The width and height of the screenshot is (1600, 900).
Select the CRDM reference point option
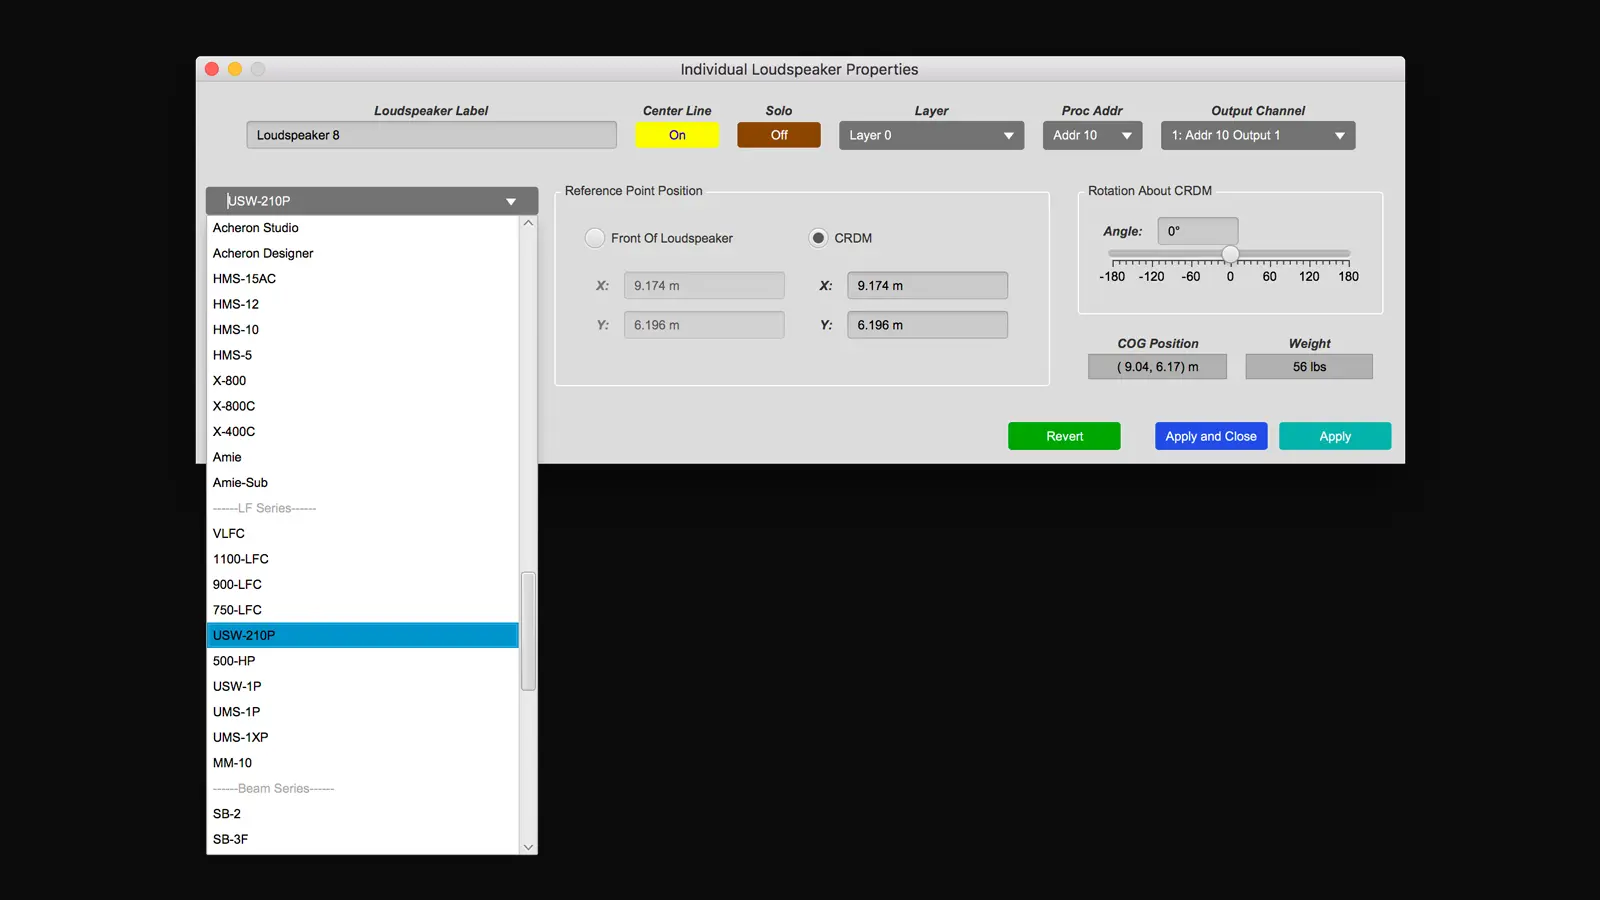[x=820, y=238]
